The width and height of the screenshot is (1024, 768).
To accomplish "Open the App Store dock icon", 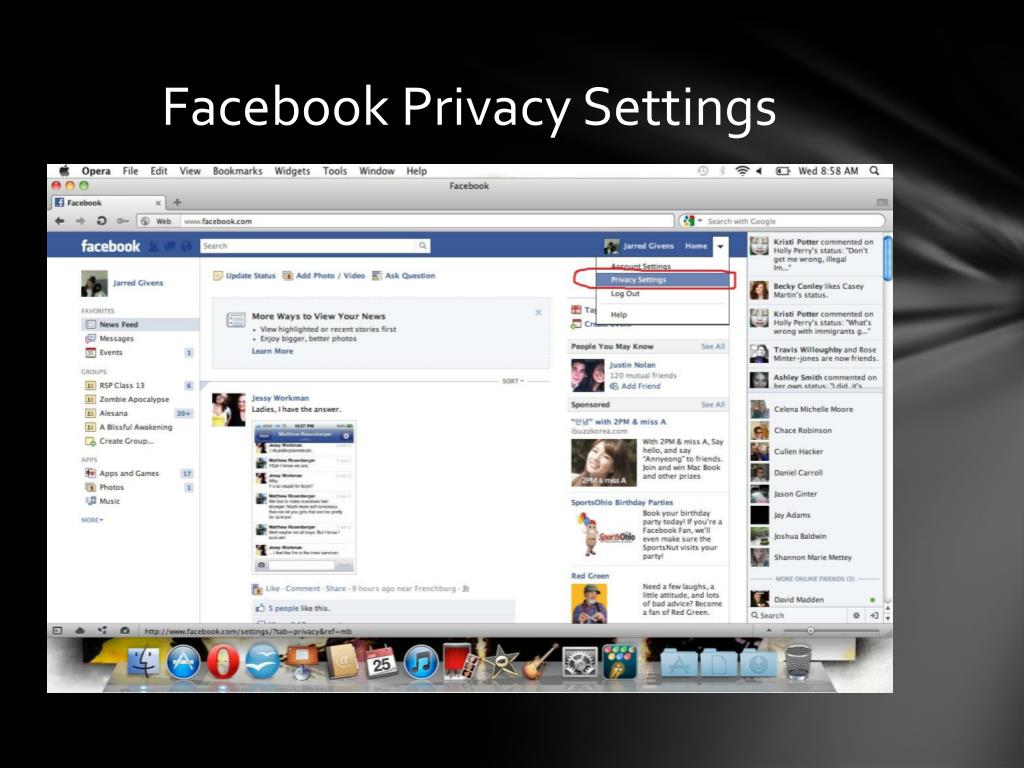I will coord(184,662).
